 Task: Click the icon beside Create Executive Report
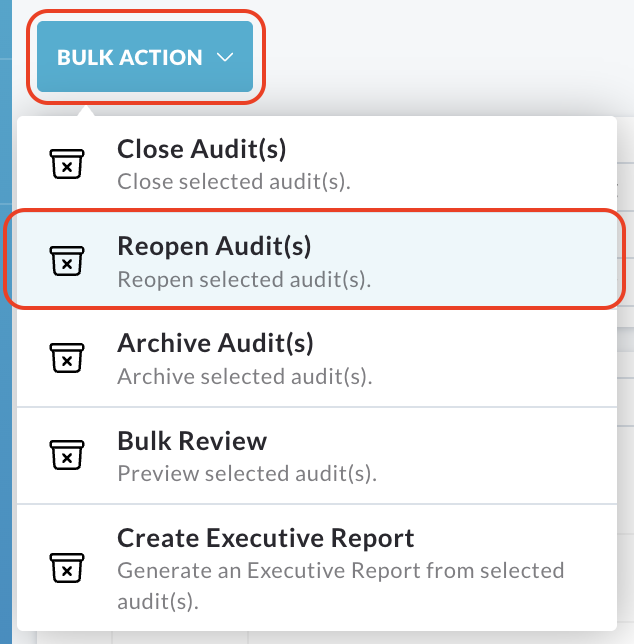pyautogui.click(x=67, y=568)
